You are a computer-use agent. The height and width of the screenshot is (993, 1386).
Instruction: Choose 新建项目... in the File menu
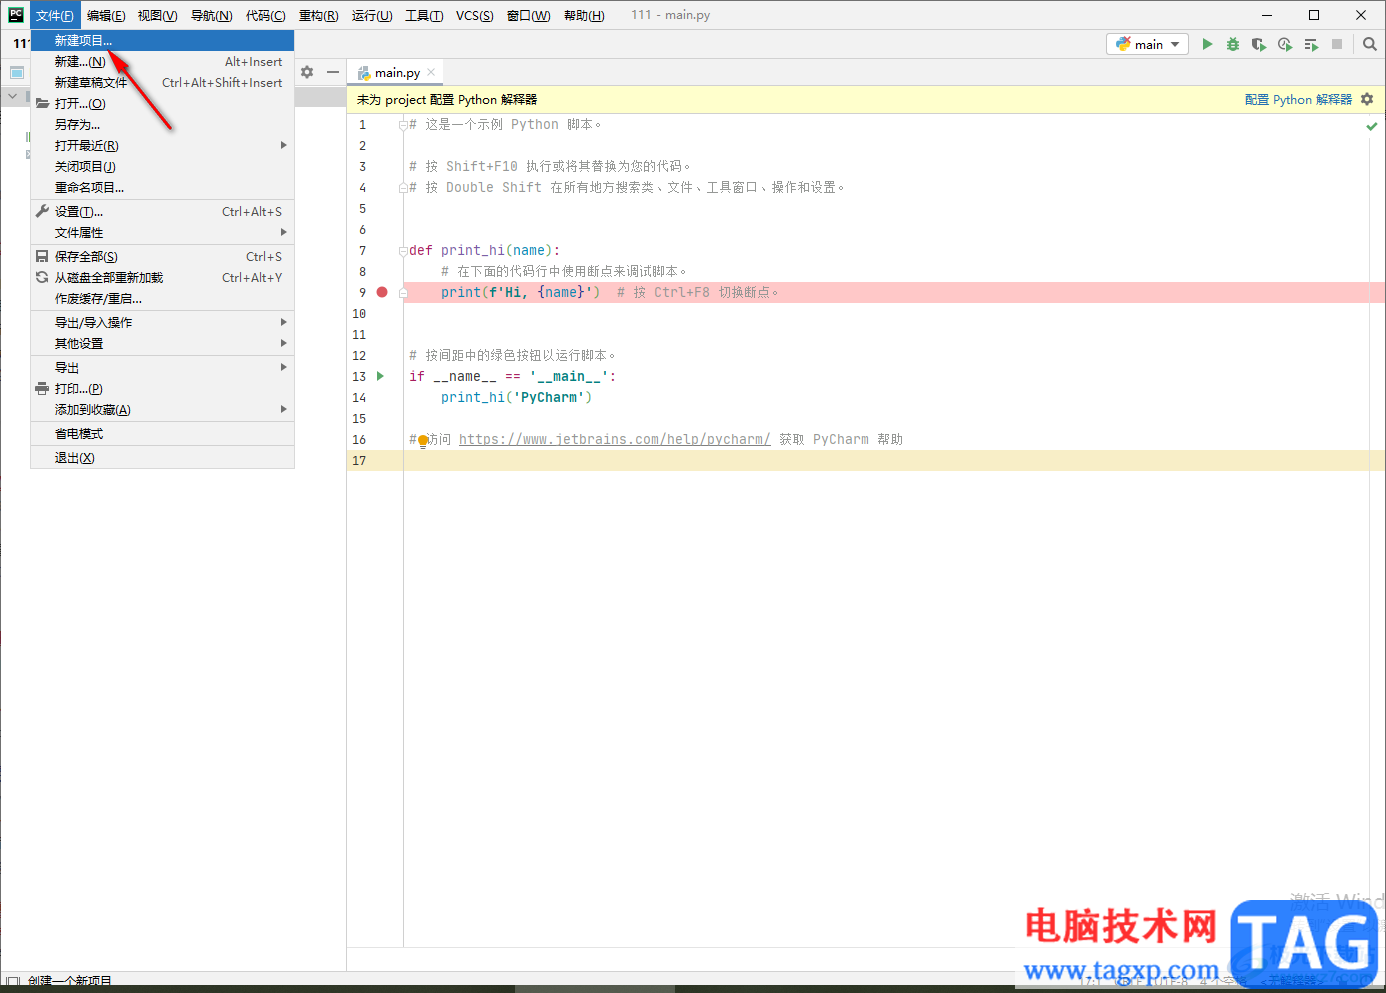click(162, 41)
